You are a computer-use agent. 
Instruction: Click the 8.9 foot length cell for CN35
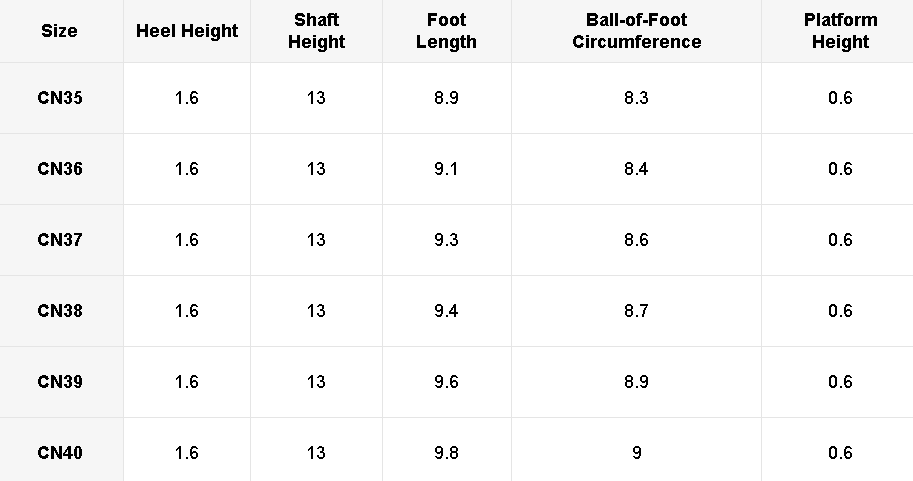pos(446,98)
